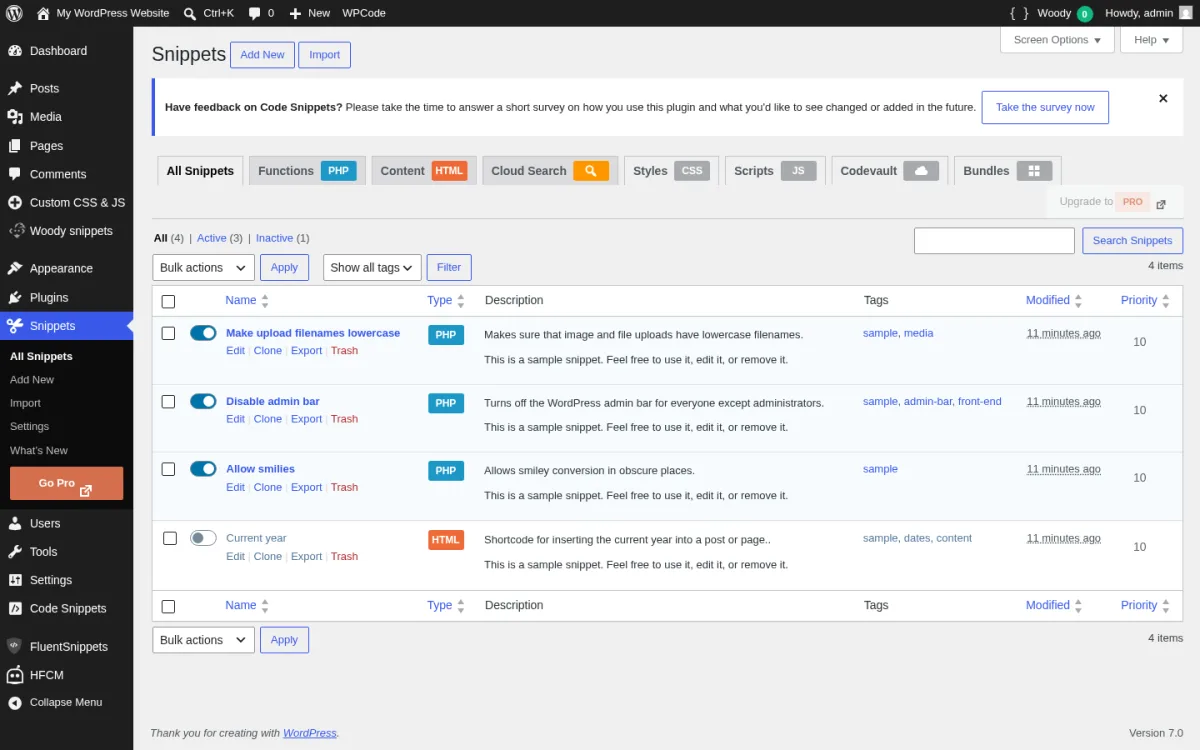Switch off the Allow smilies snippet
The width and height of the screenshot is (1200, 750).
tap(203, 469)
